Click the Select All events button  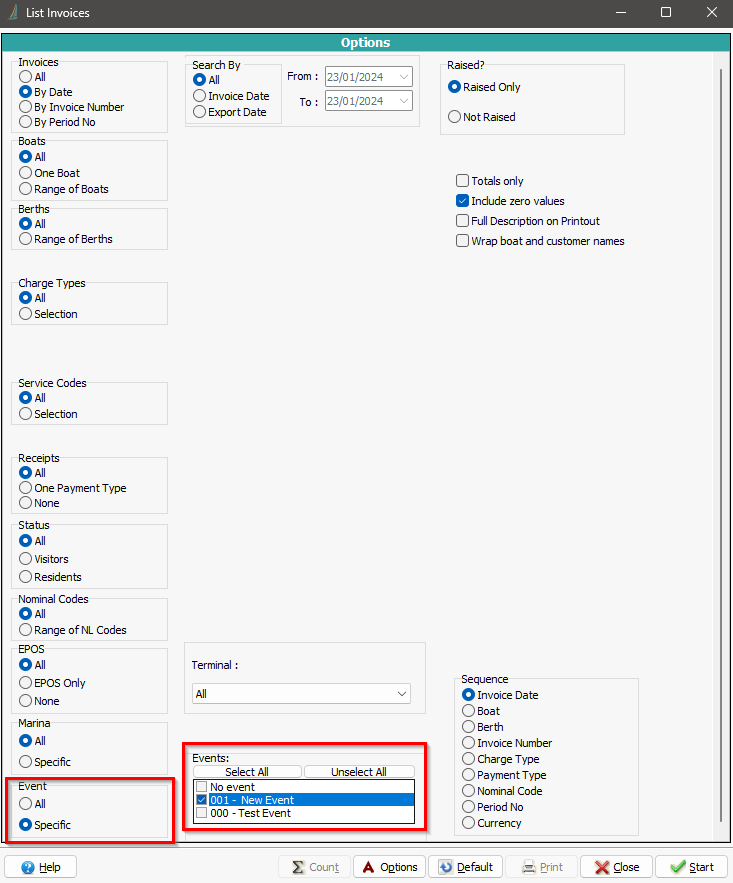click(x=246, y=772)
